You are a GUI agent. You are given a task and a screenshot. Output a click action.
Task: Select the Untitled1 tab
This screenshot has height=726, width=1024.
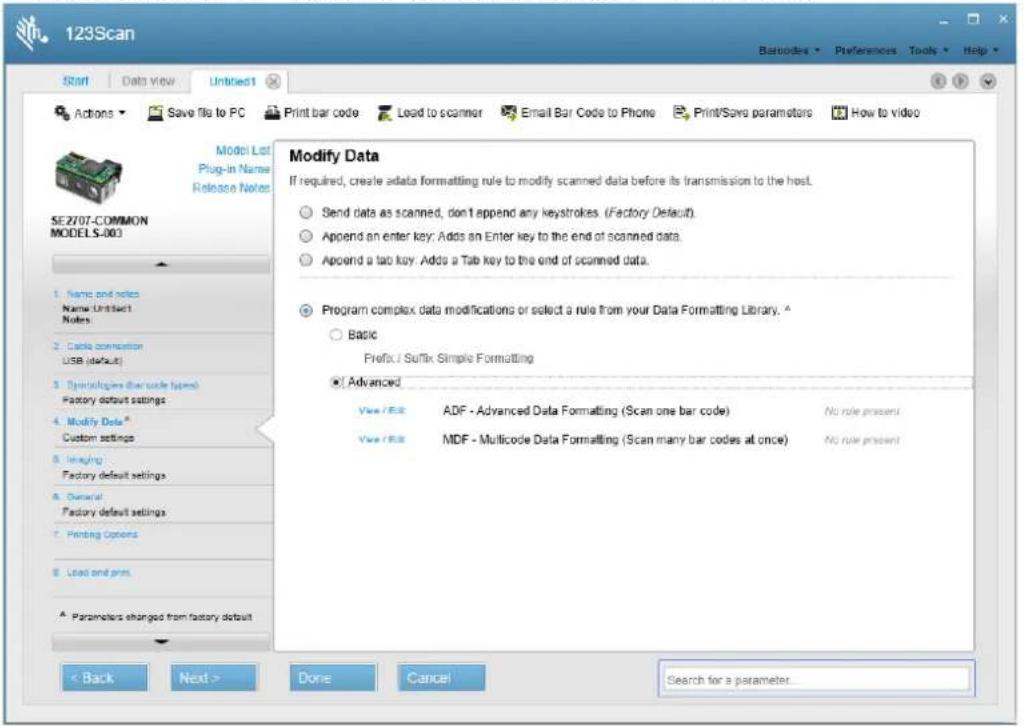tap(232, 82)
